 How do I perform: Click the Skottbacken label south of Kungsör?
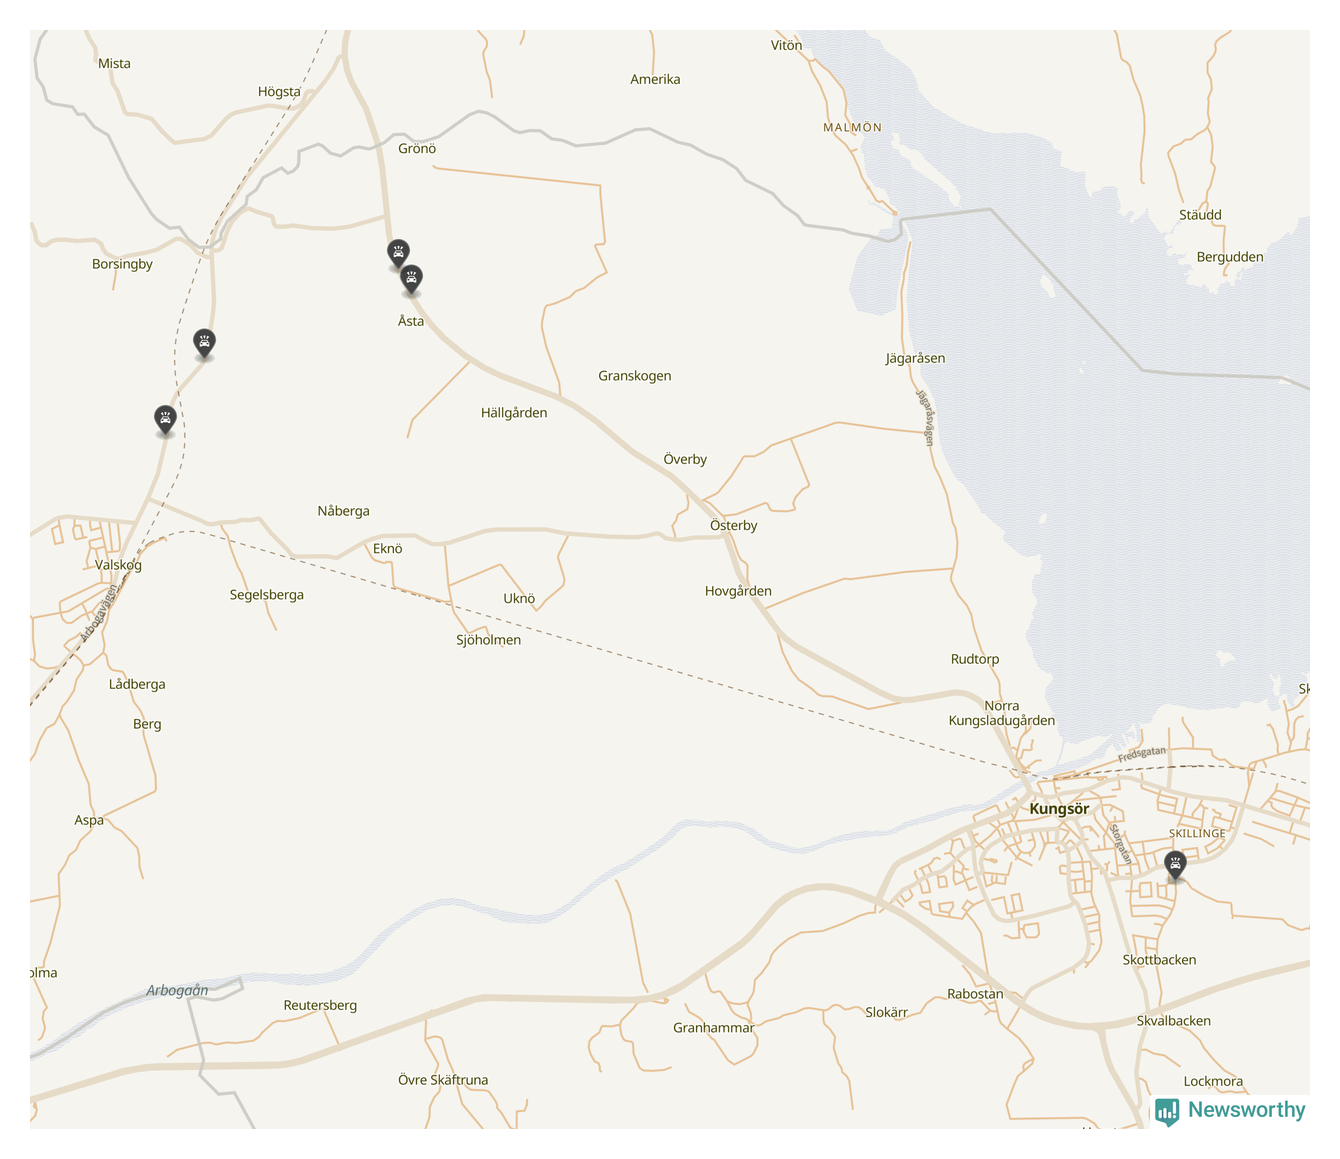(1159, 960)
